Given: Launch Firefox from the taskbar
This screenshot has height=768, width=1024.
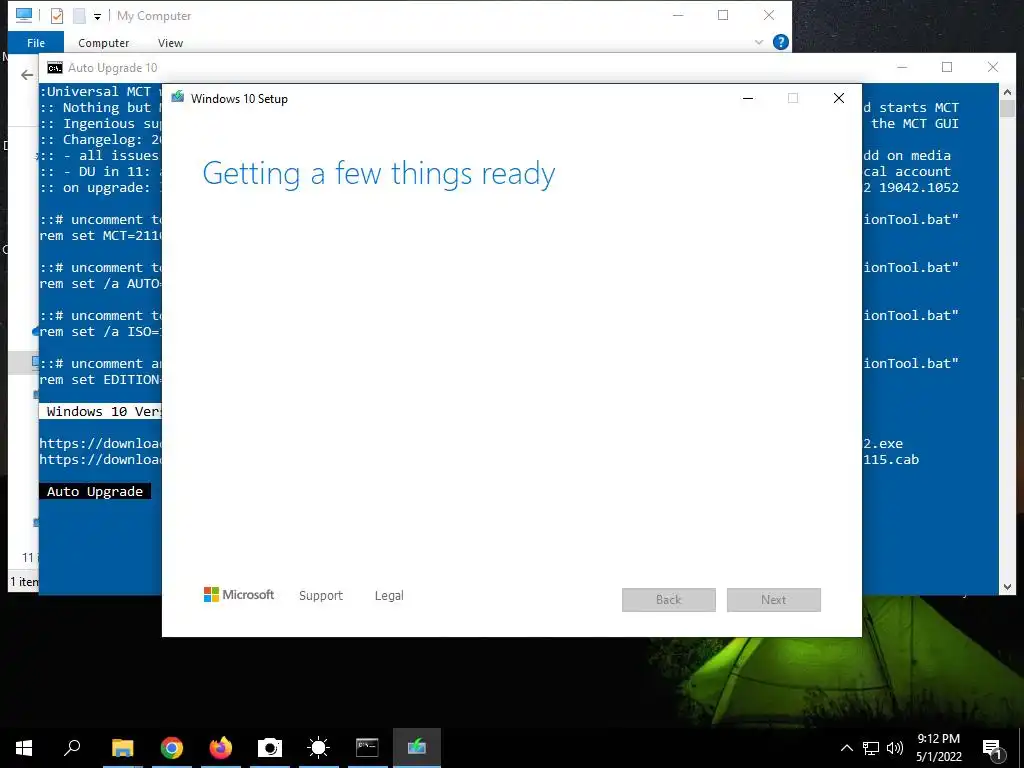Looking at the screenshot, I should 221,748.
